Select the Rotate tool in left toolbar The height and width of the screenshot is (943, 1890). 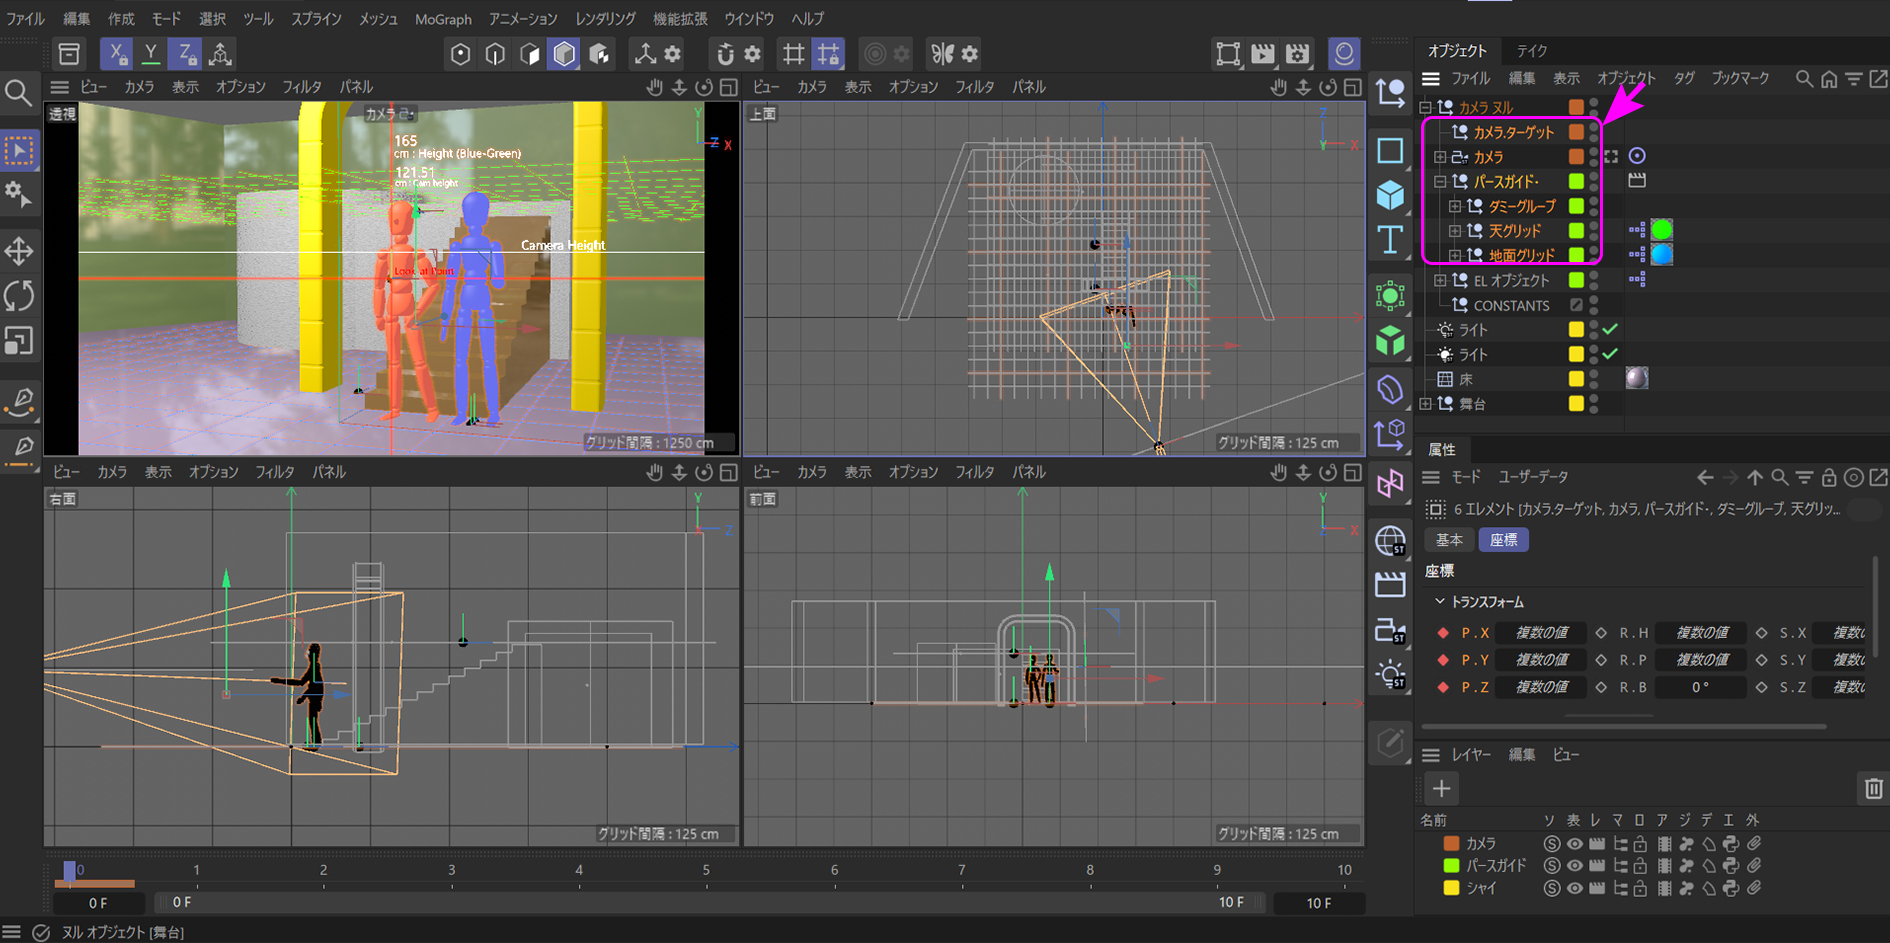[19, 296]
